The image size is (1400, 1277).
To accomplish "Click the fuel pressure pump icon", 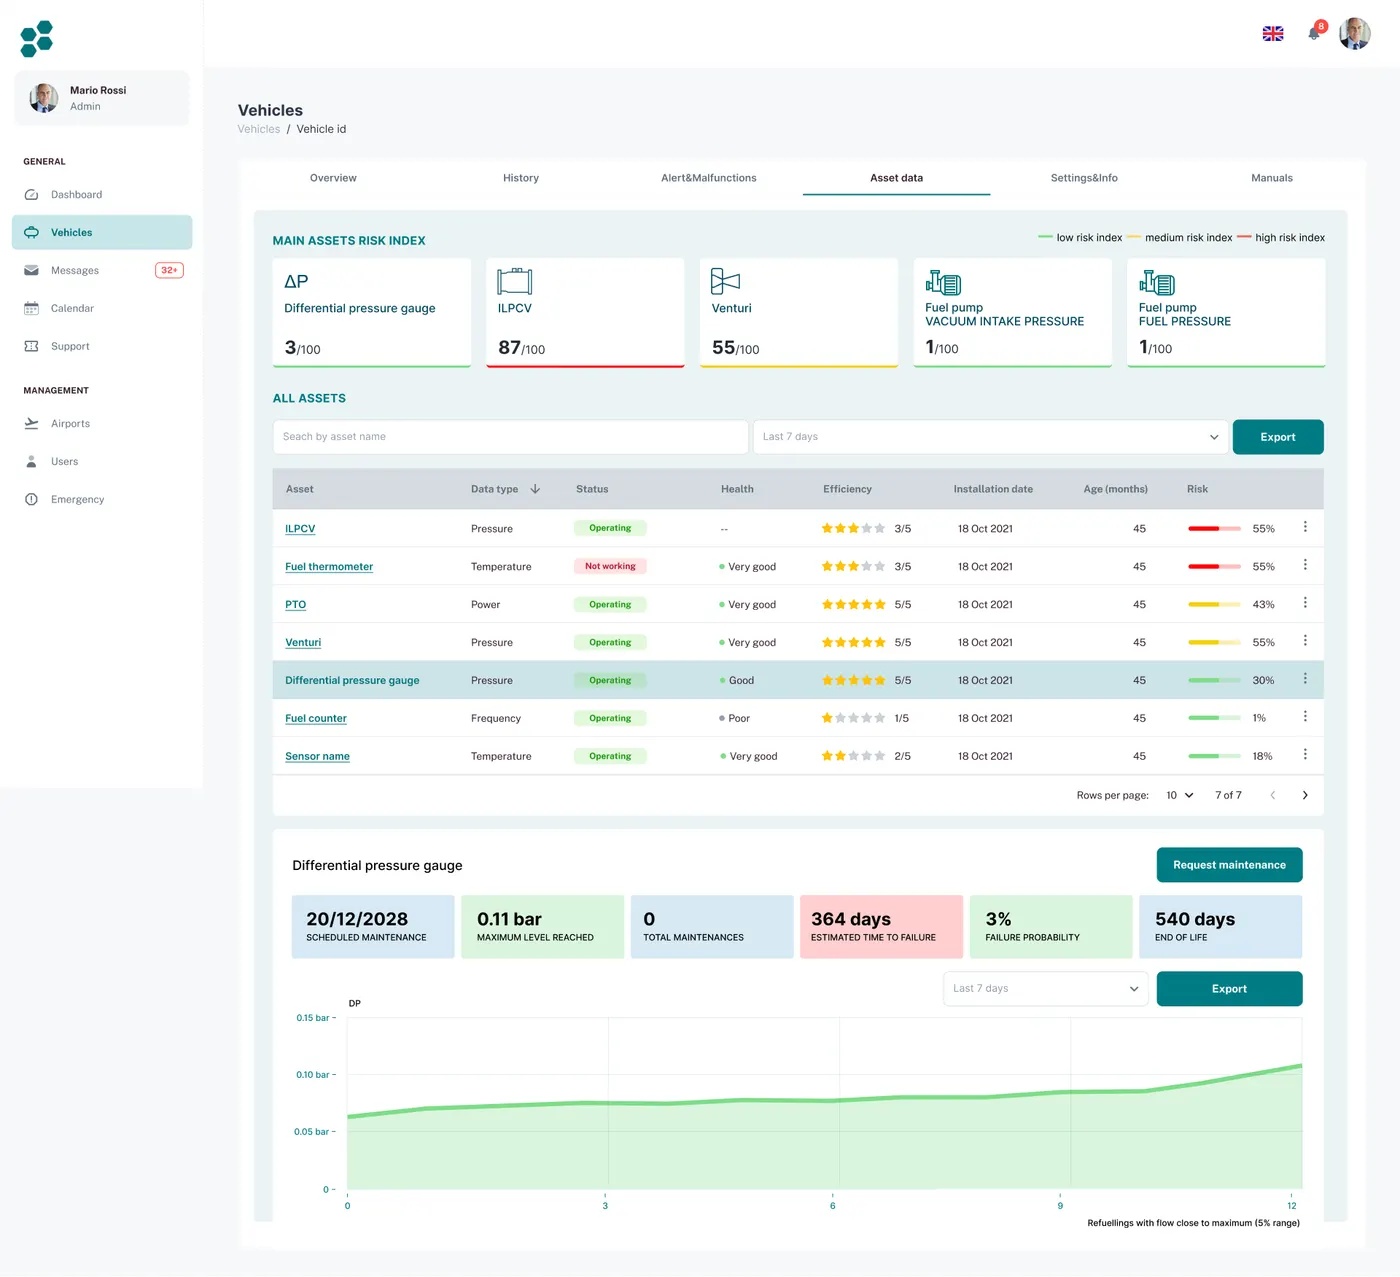I will tap(1157, 283).
